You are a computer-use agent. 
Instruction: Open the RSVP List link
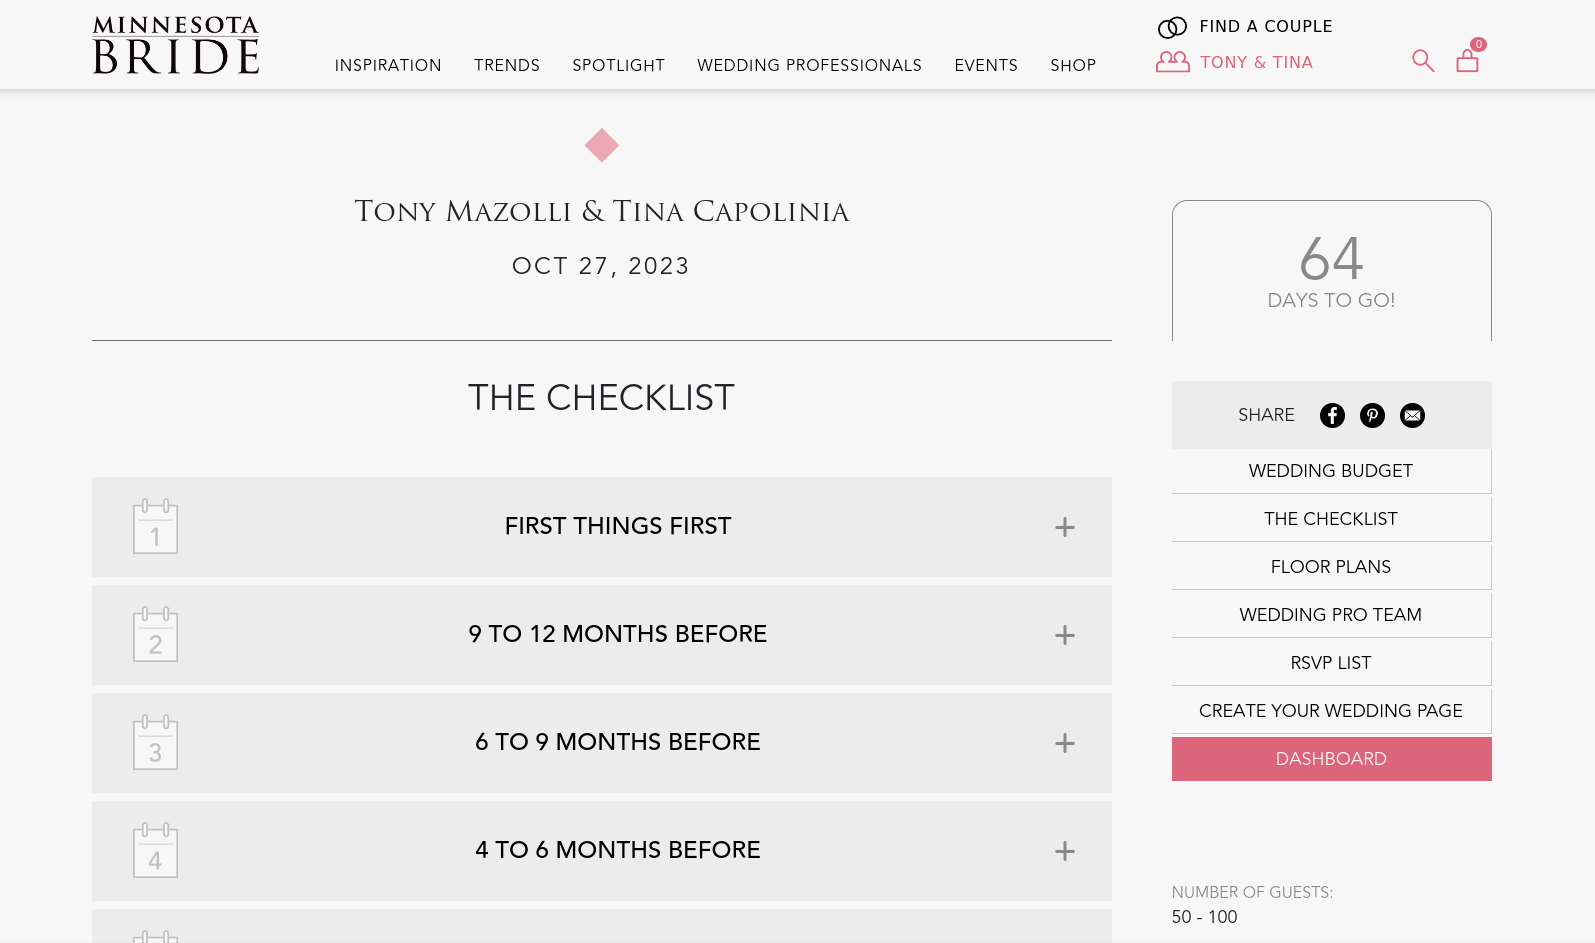click(x=1331, y=663)
